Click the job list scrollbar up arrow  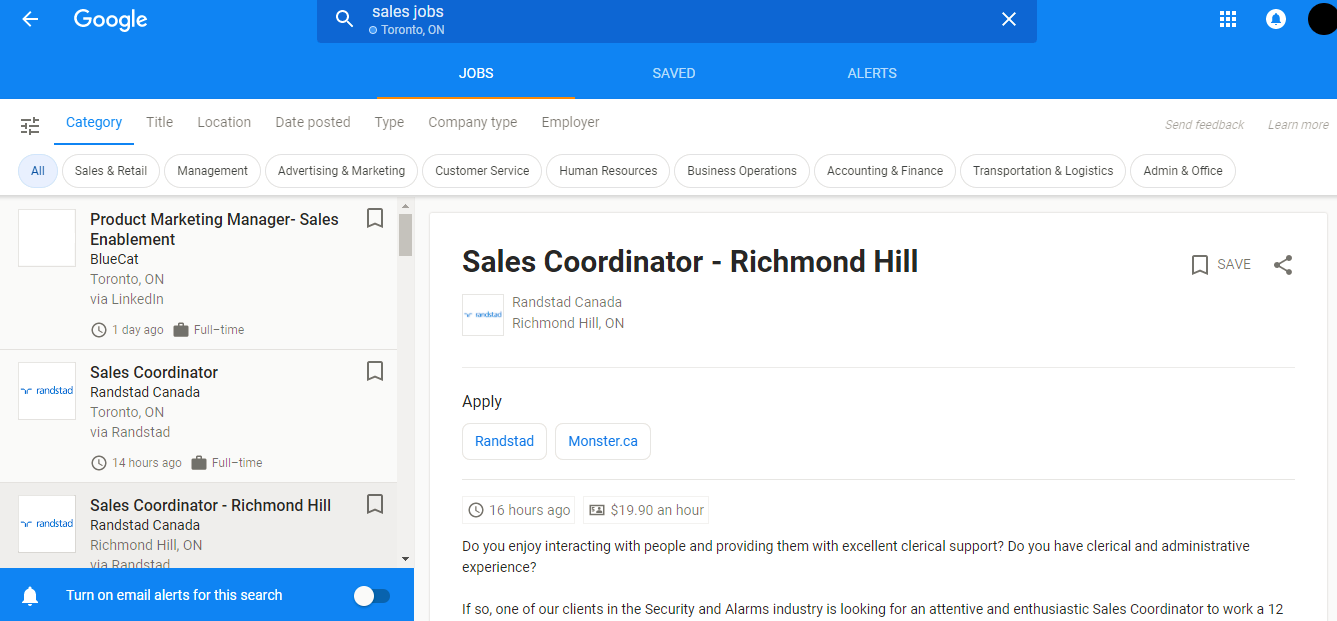pyautogui.click(x=405, y=207)
